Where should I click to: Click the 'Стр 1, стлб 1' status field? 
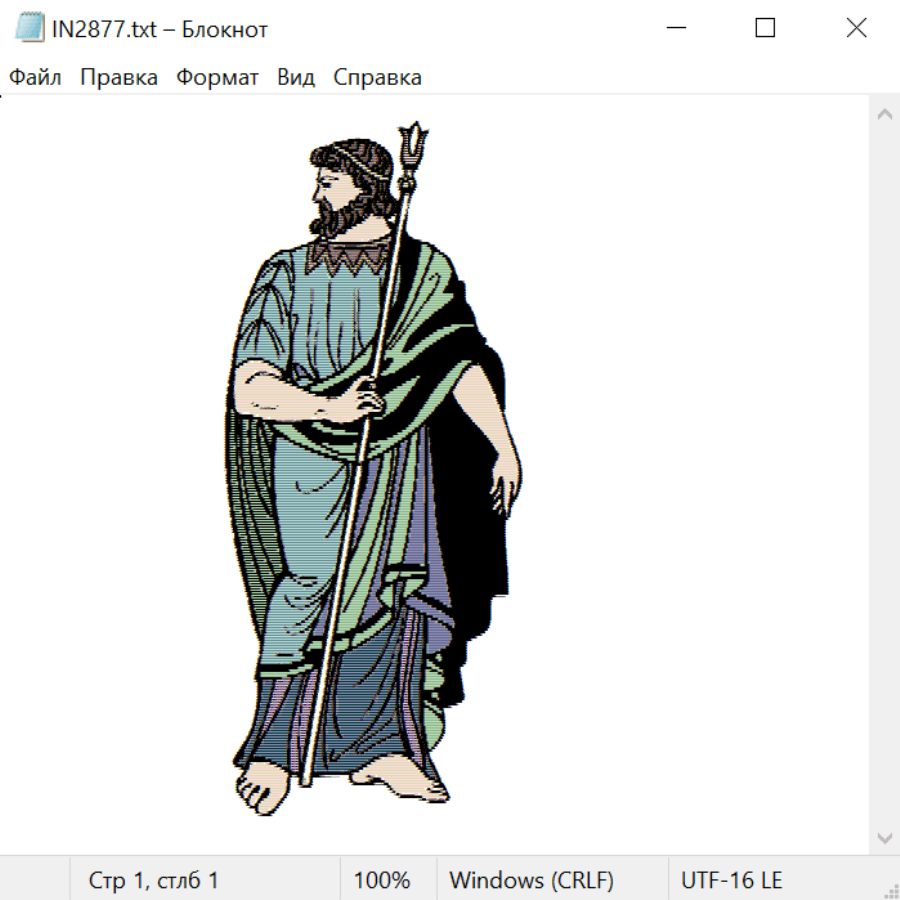click(154, 881)
